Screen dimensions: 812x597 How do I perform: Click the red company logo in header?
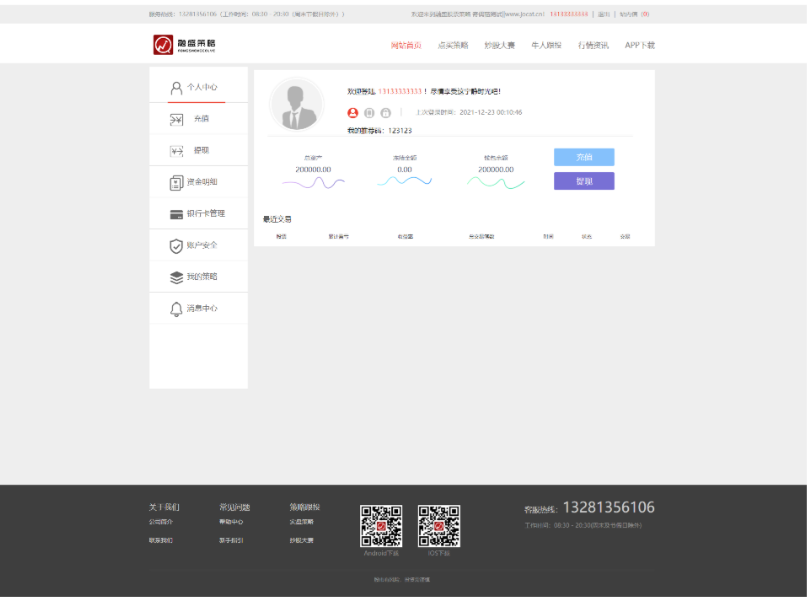(163, 45)
